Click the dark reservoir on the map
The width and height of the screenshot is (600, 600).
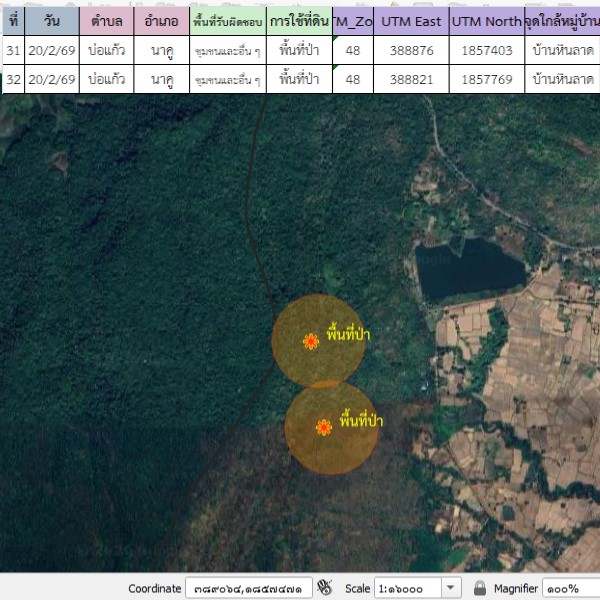[x=468, y=272]
